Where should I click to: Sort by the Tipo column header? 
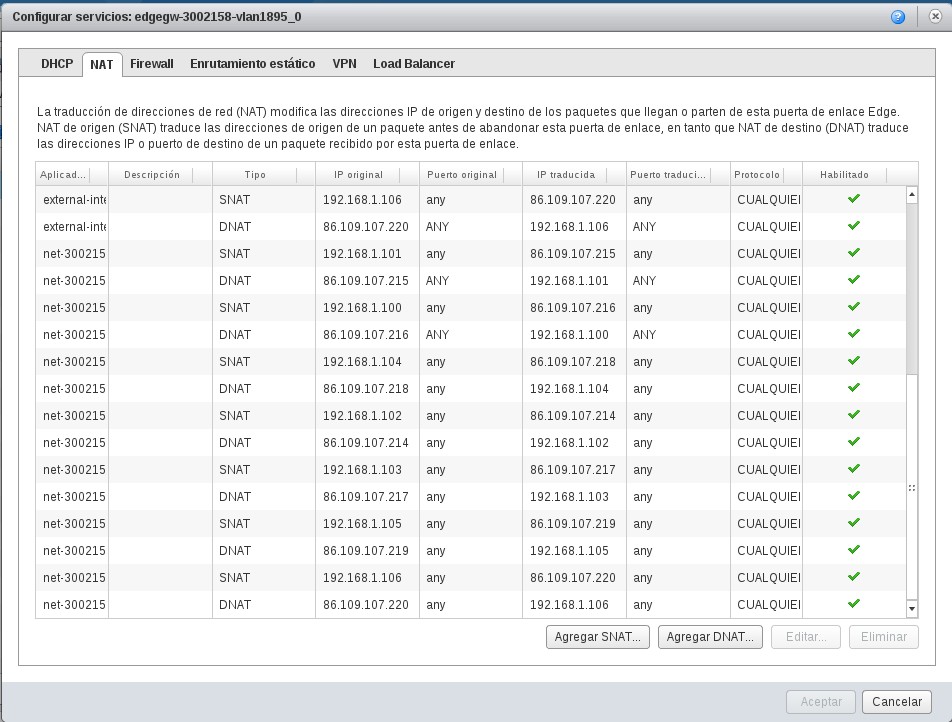(x=255, y=175)
